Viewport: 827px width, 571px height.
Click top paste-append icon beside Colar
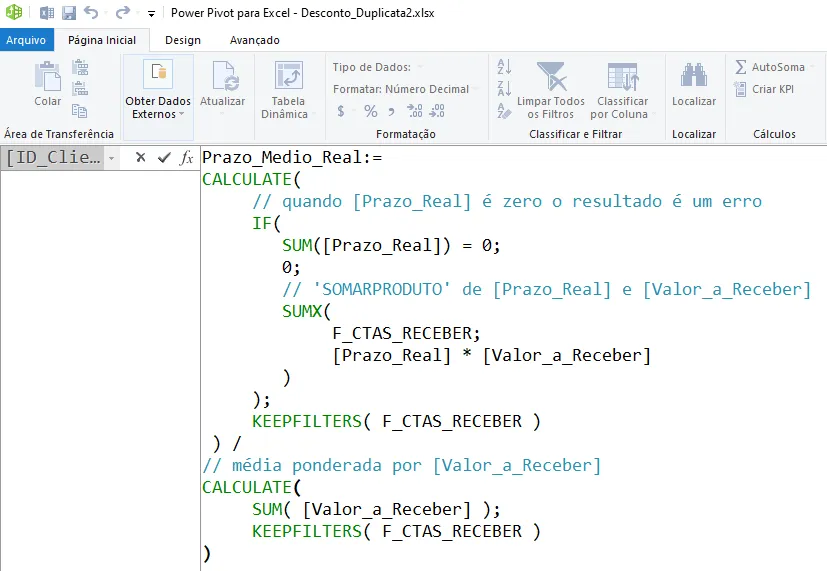click(80, 67)
